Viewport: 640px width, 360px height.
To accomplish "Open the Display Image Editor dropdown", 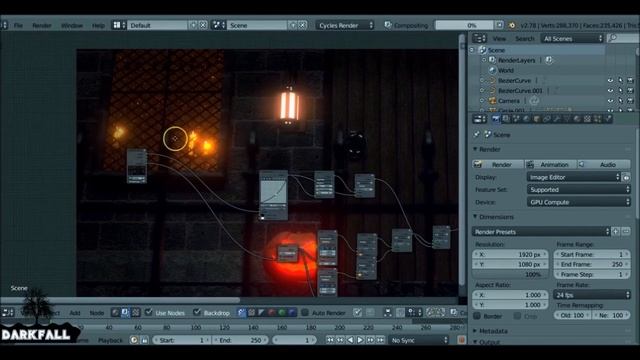I will coord(573,177).
